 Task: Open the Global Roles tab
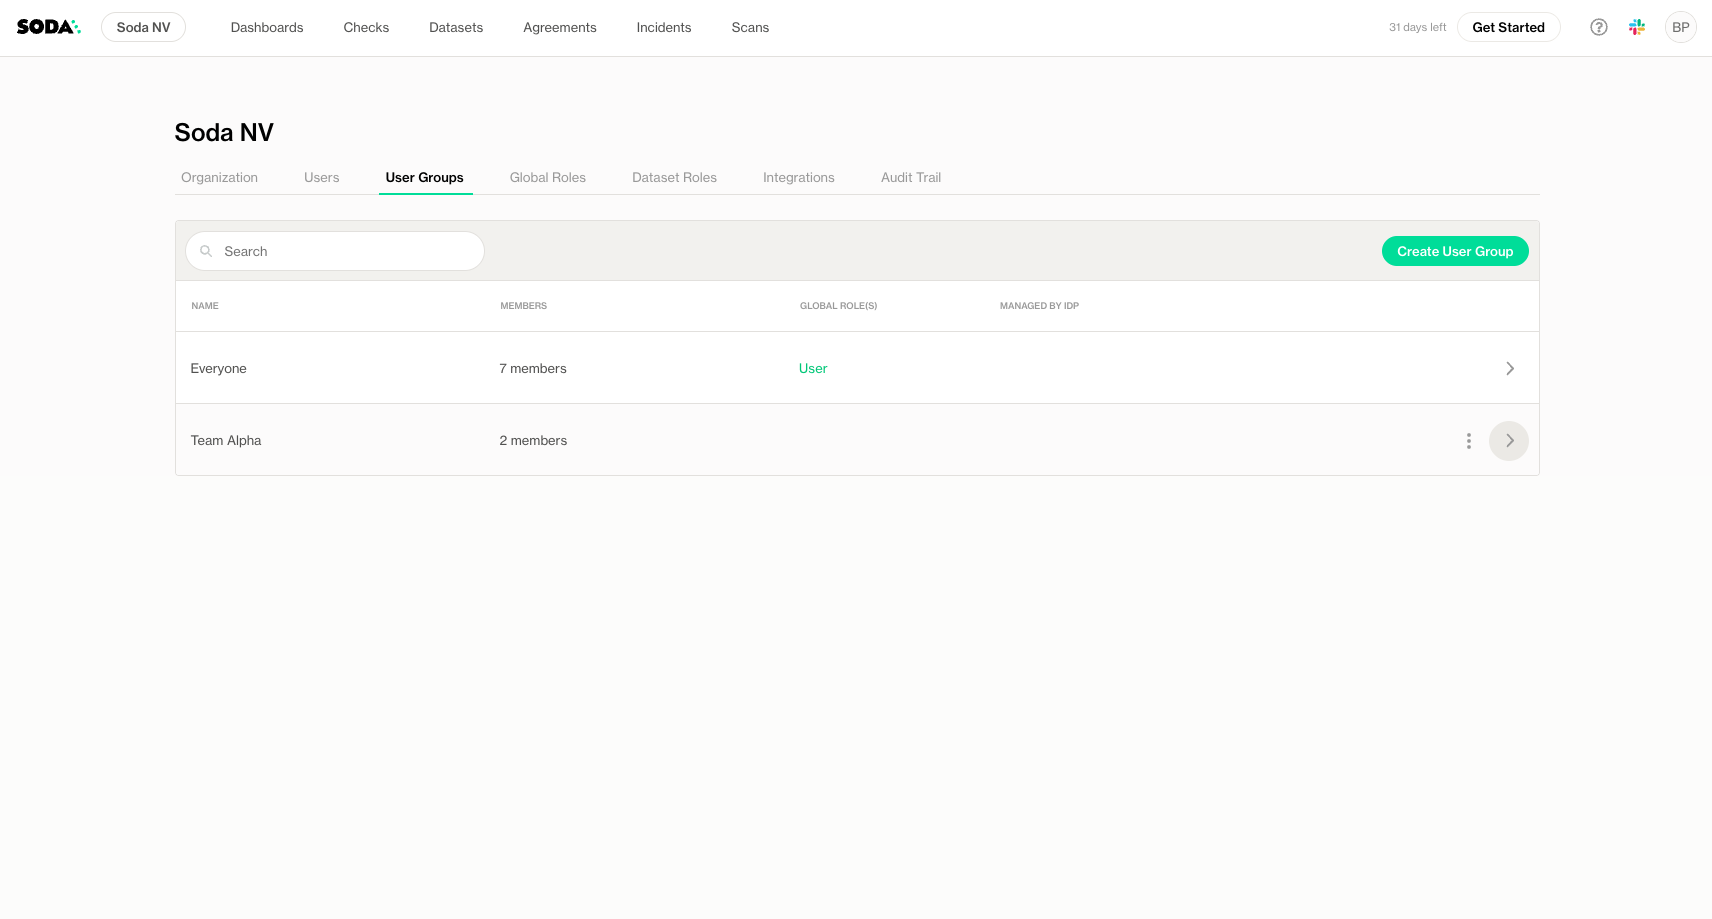coord(547,178)
